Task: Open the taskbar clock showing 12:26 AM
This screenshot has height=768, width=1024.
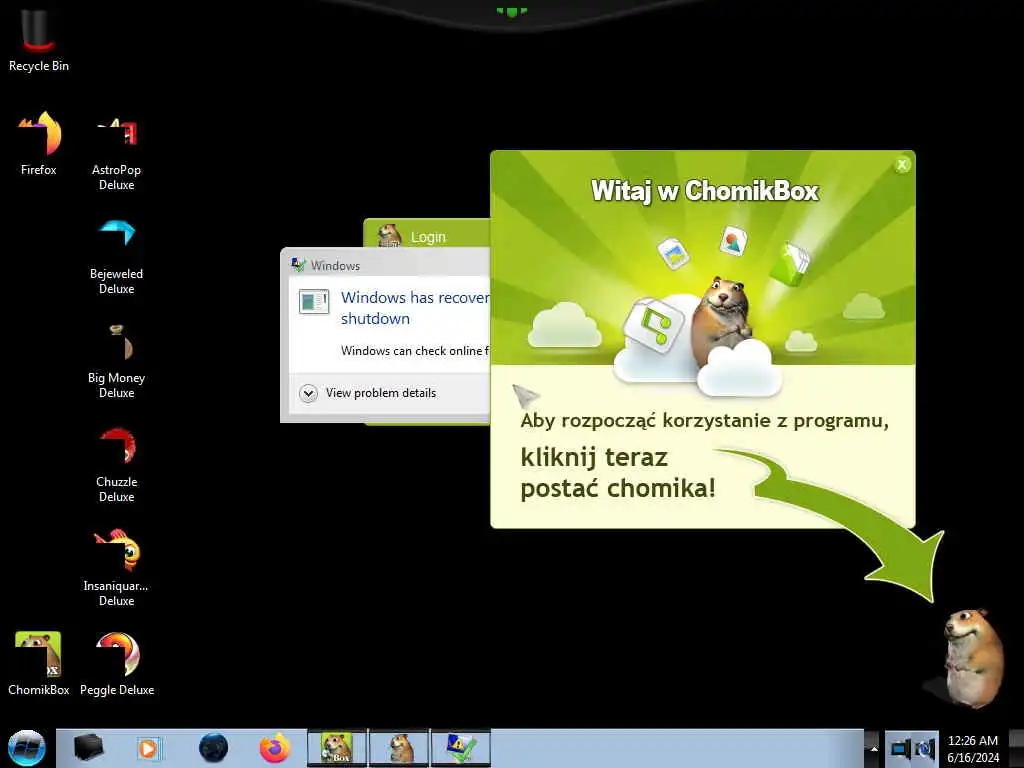Action: 972,749
